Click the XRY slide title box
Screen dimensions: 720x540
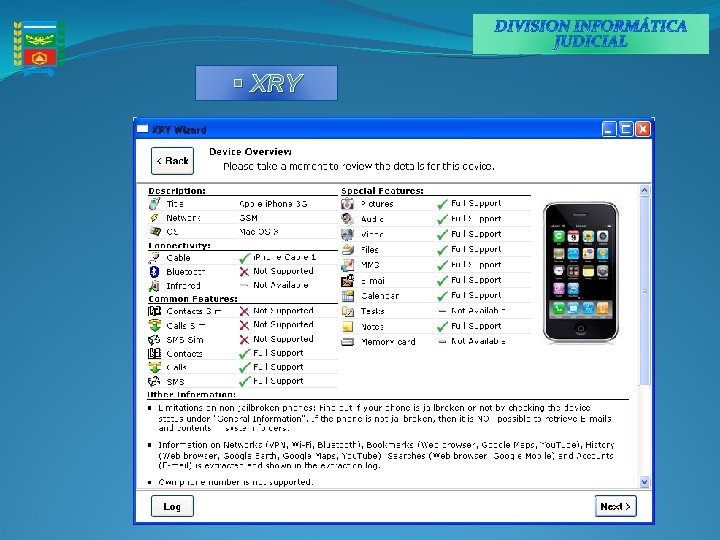(266, 83)
